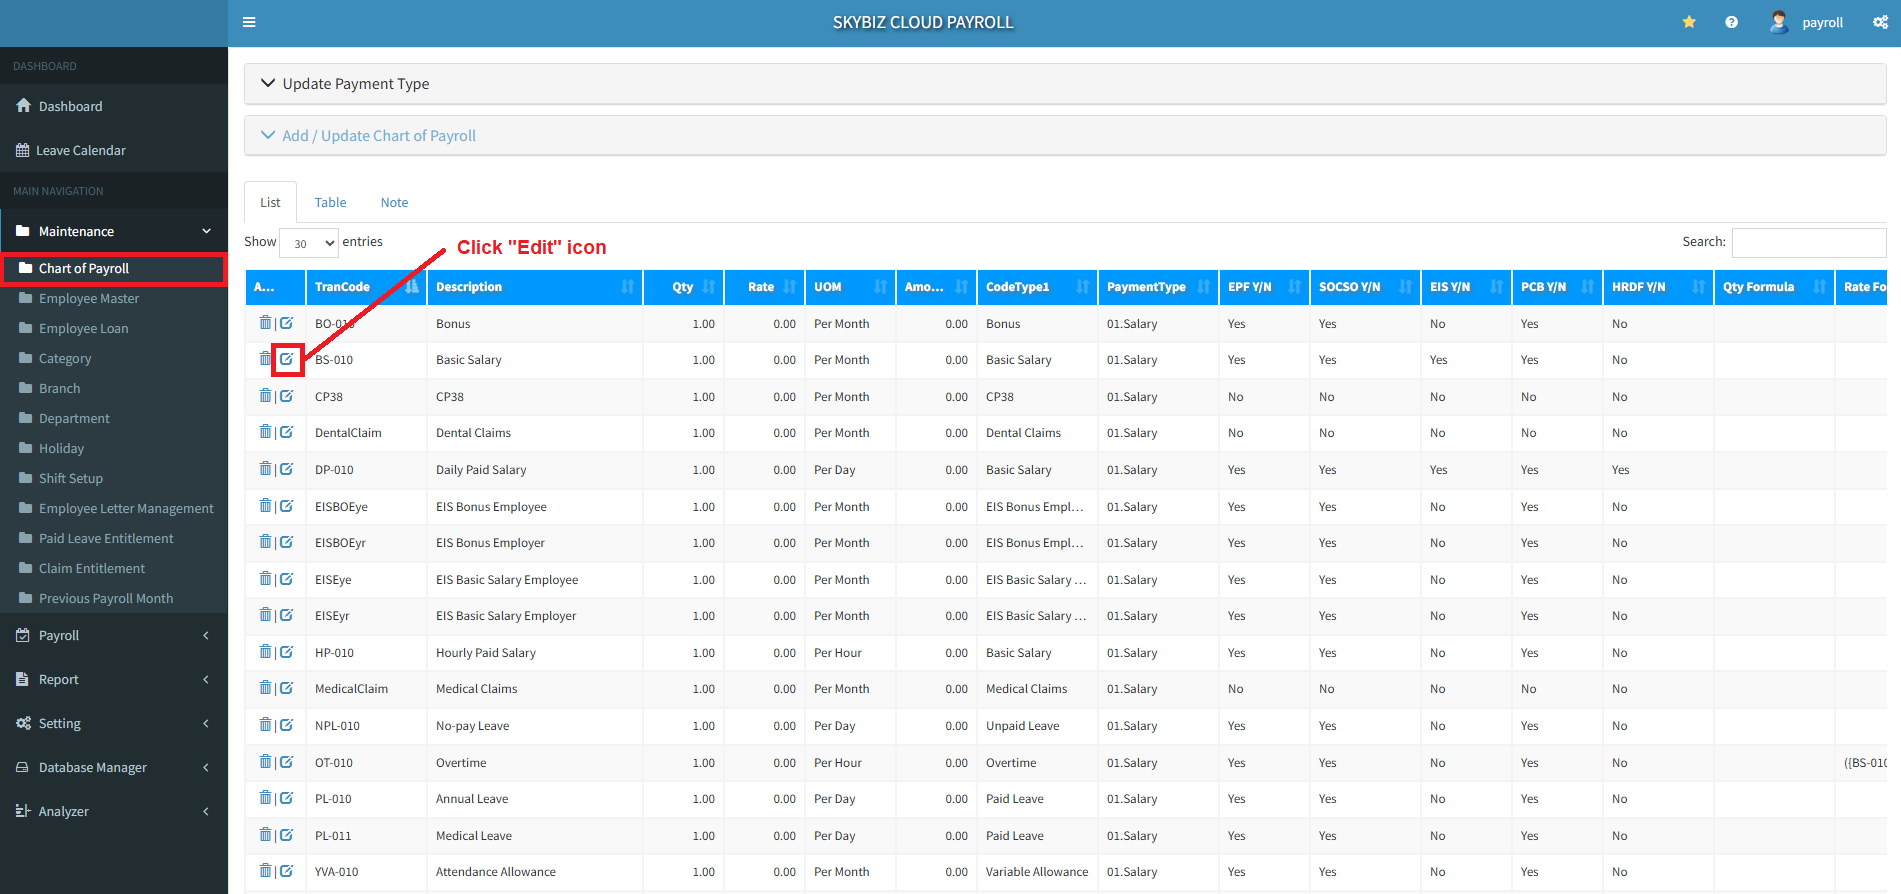Click the hamburger menu icon in header
This screenshot has width=1901, height=894.
tap(249, 22)
